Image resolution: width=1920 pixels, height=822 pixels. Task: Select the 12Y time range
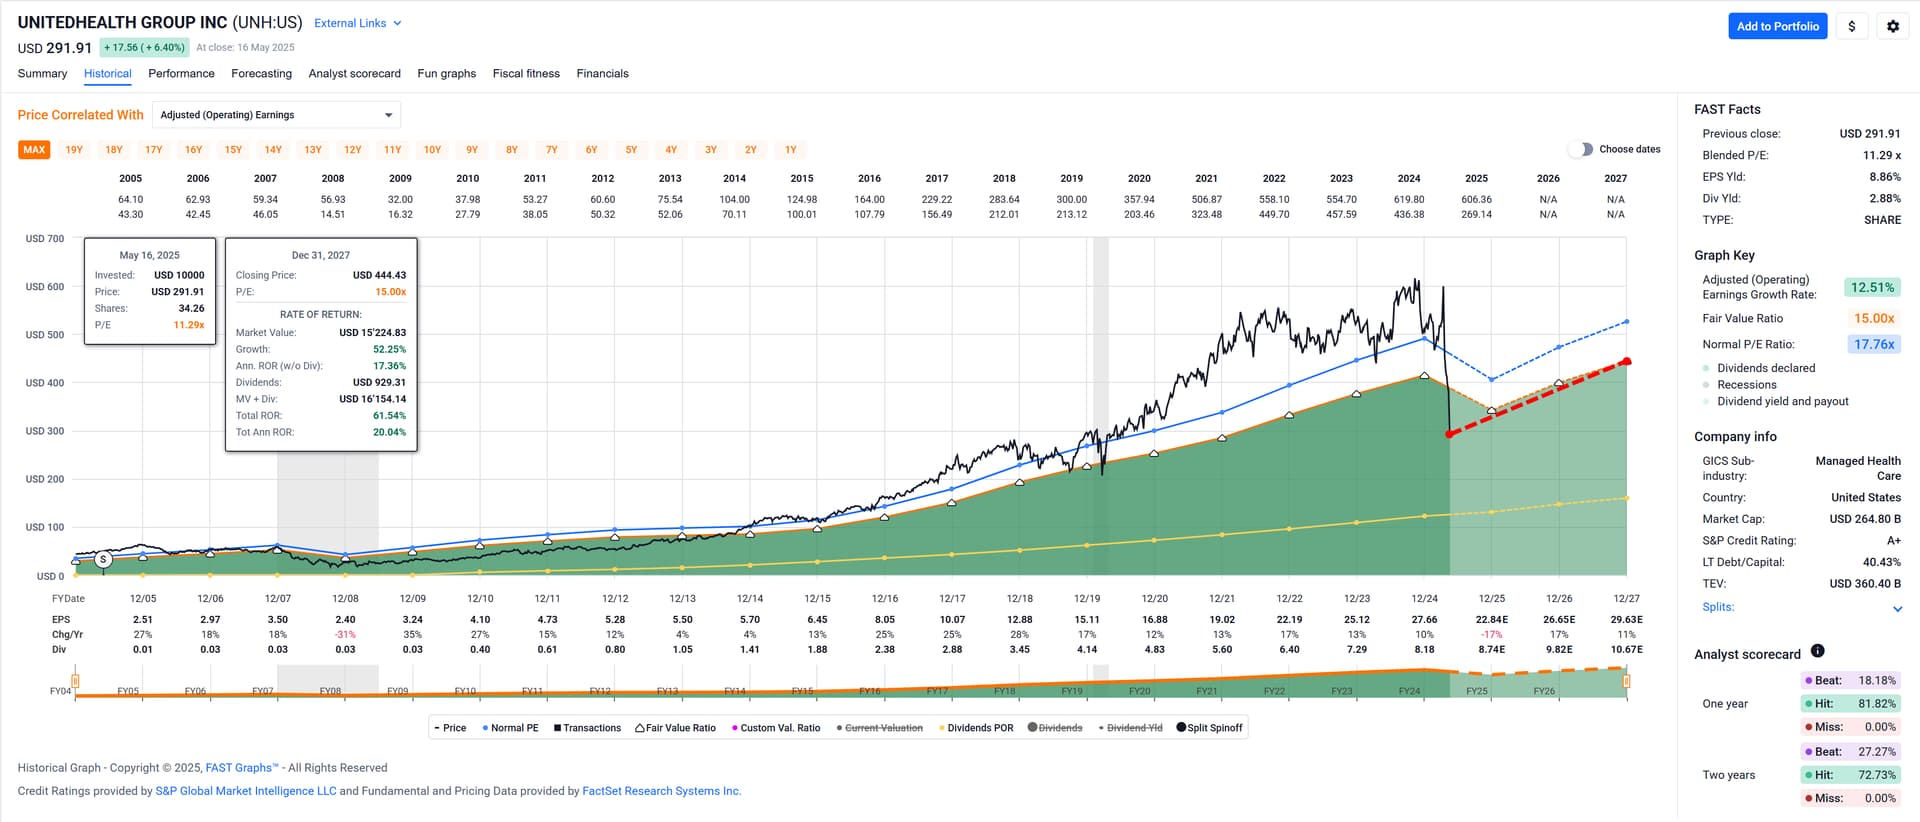(x=352, y=150)
